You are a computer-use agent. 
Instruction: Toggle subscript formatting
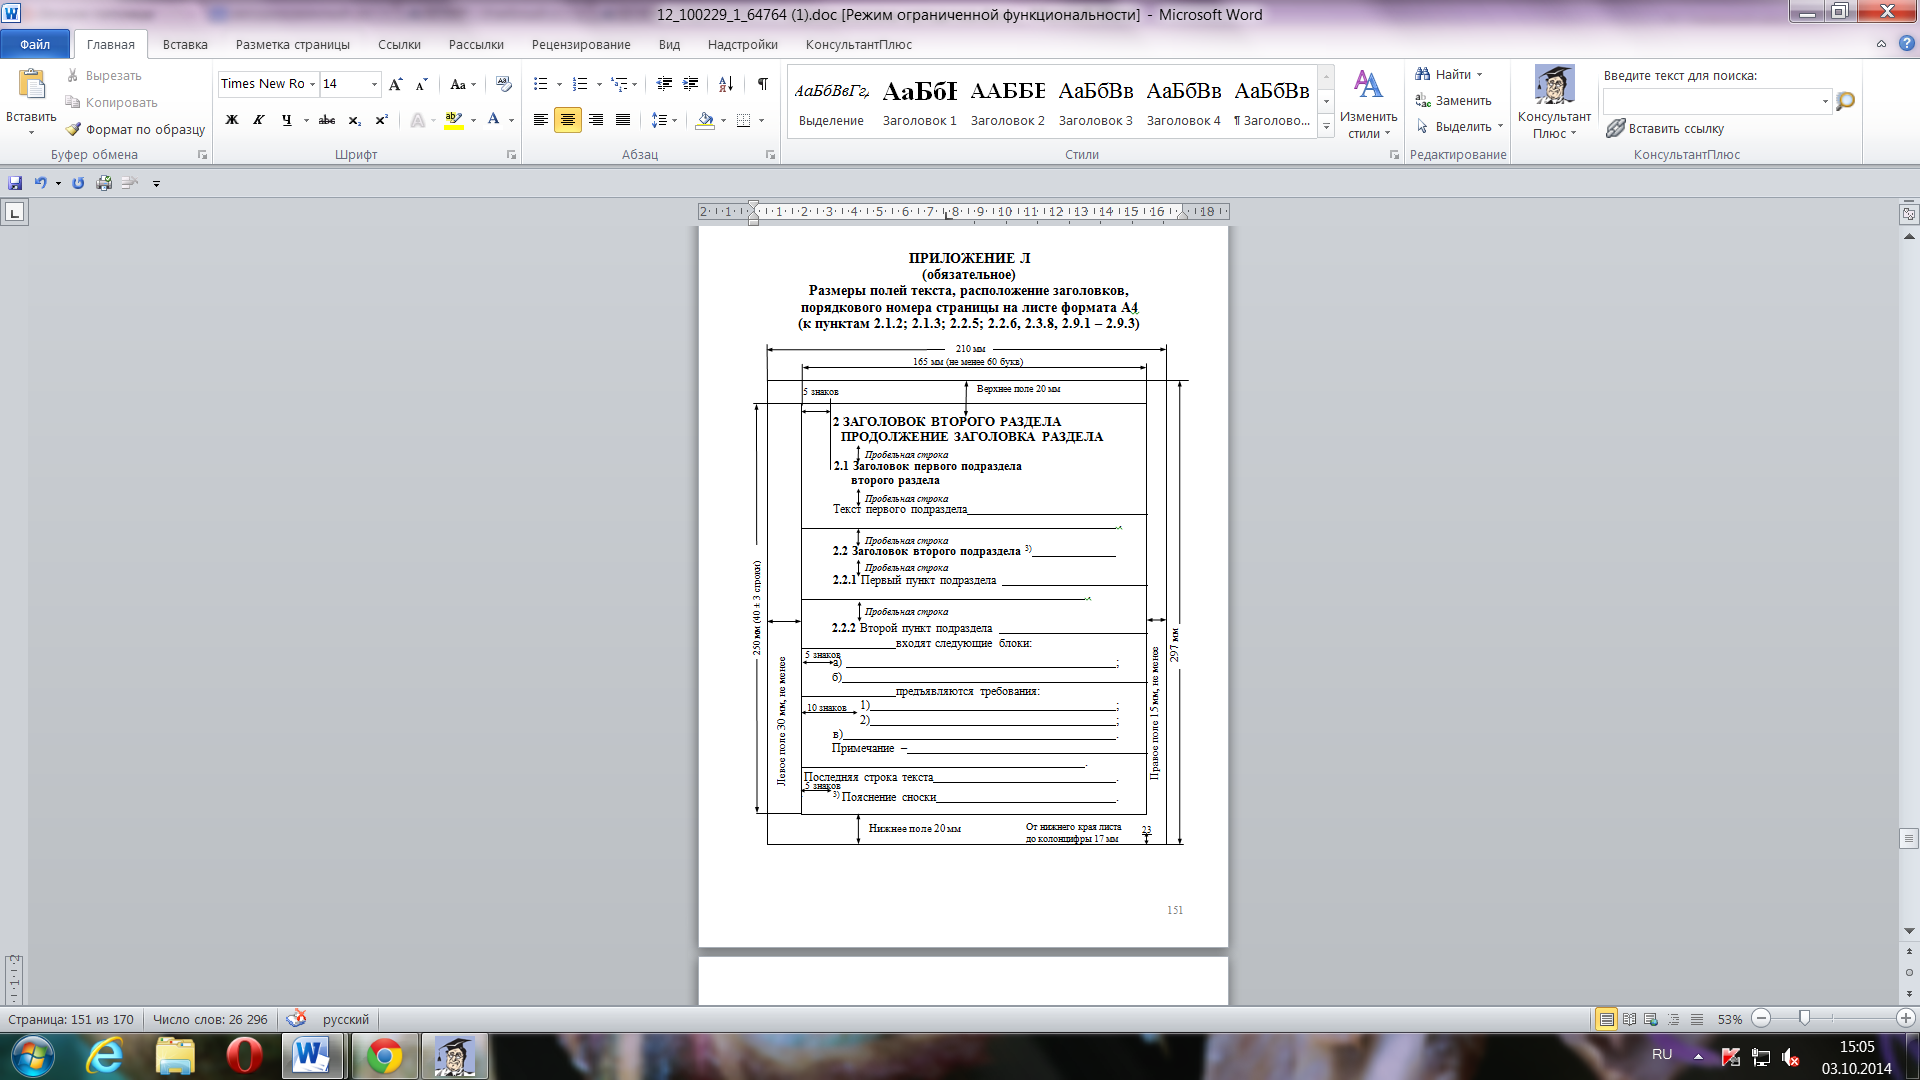[x=355, y=120]
